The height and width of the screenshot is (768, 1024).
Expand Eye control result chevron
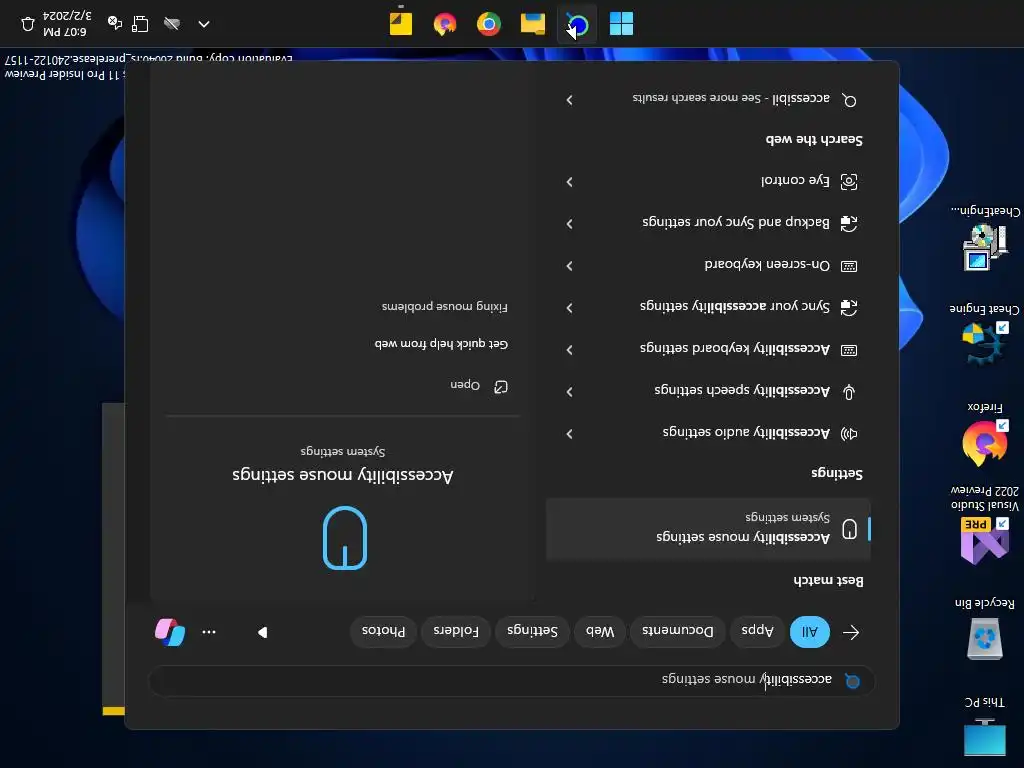coord(569,182)
